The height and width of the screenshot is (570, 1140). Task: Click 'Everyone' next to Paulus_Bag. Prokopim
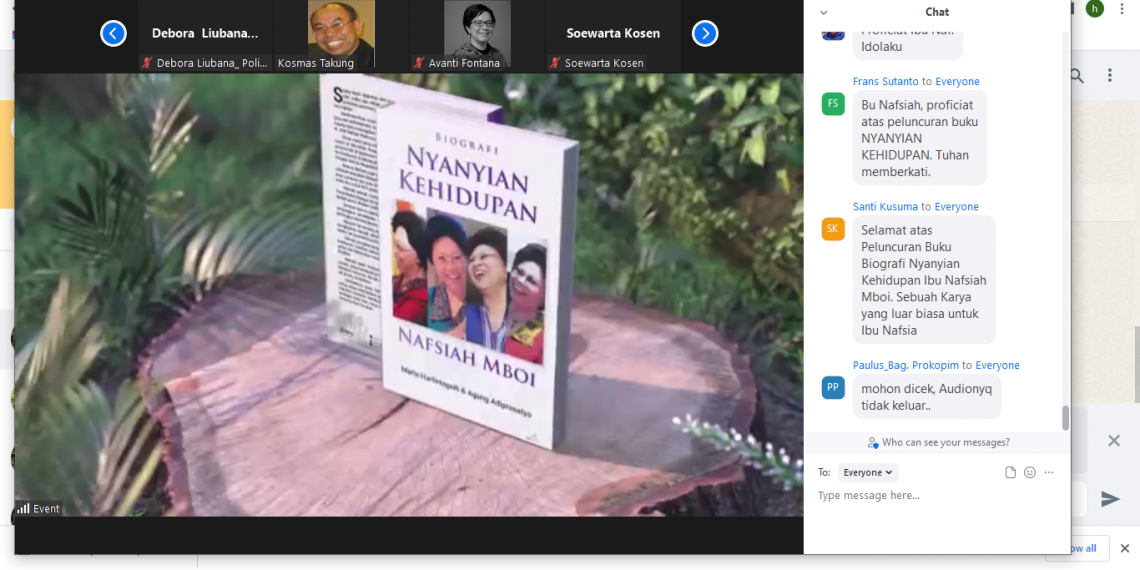tap(998, 365)
